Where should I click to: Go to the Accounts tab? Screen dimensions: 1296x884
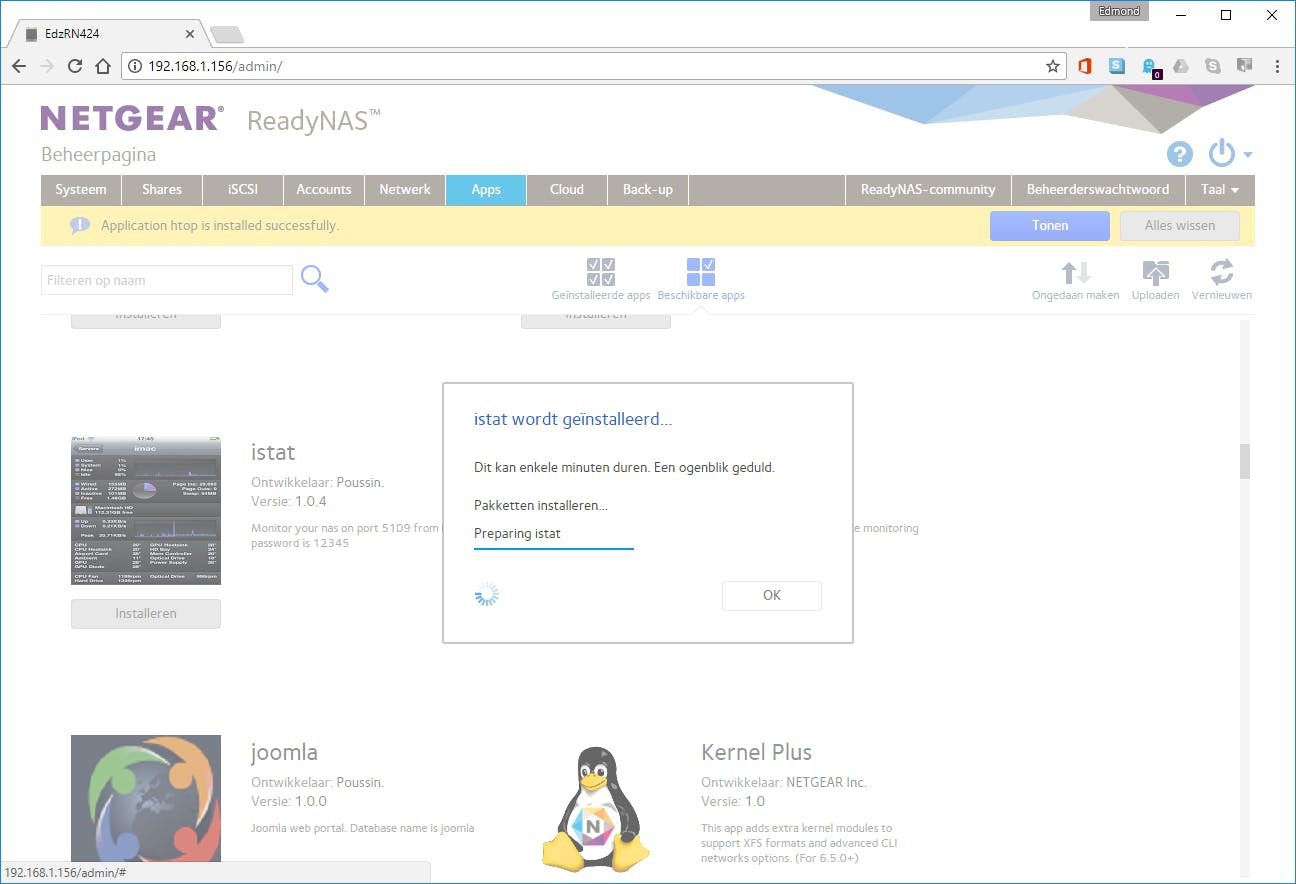point(324,190)
